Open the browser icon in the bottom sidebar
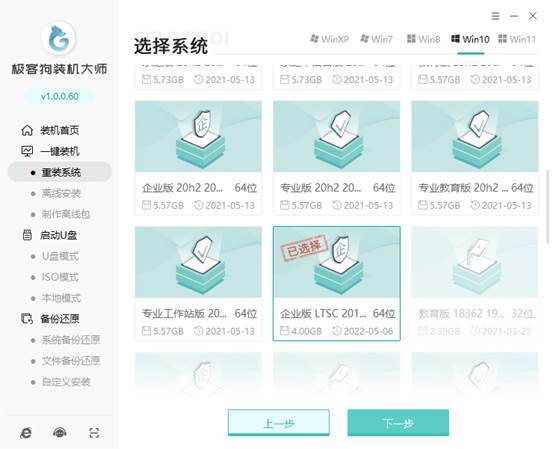The width and height of the screenshot is (553, 449). pyautogui.click(x=26, y=432)
